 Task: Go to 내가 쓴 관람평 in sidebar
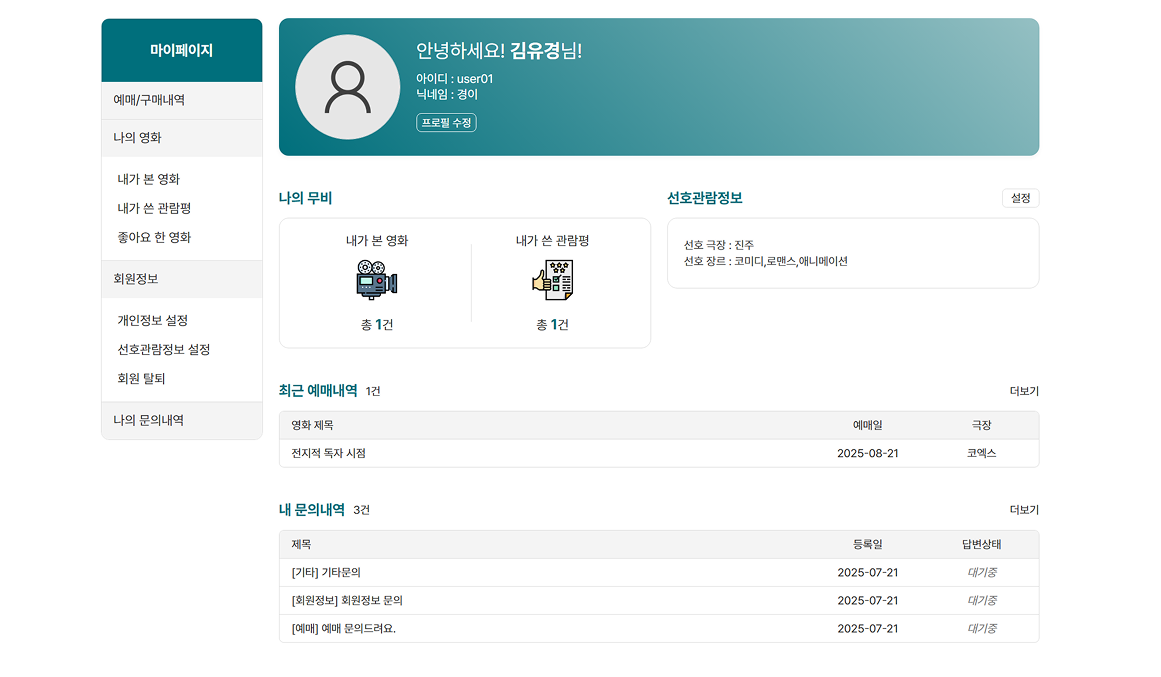(x=154, y=209)
